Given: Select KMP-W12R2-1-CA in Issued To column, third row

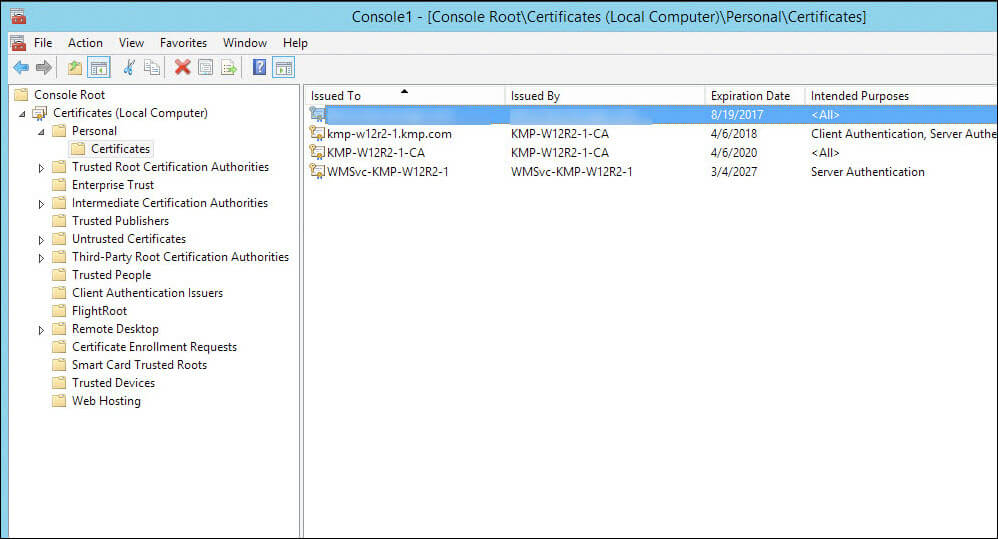Looking at the screenshot, I should tap(376, 153).
